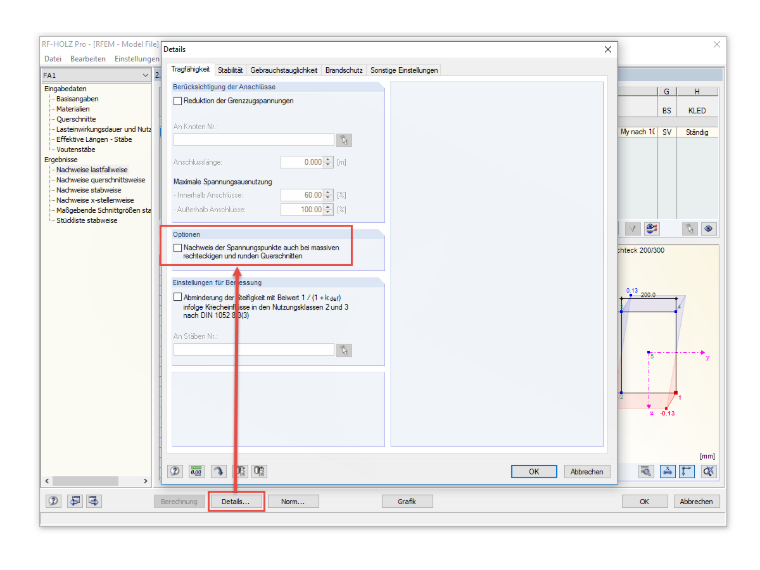Select Effektive Längen - Stäbe tree item

pos(94,140)
